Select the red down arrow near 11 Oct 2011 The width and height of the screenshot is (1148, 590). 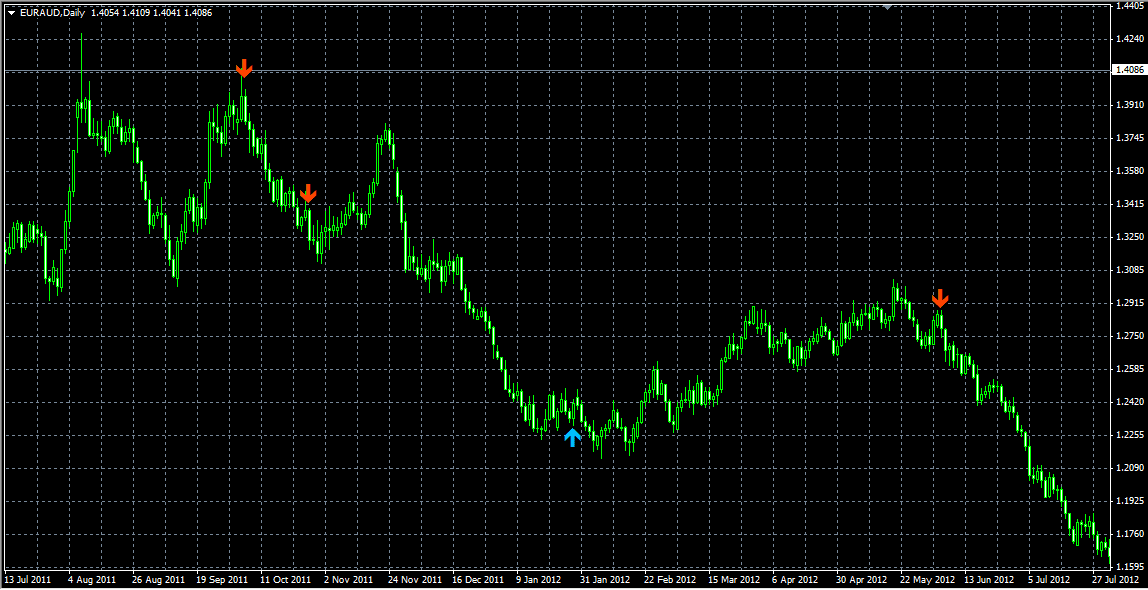pyautogui.click(x=308, y=194)
